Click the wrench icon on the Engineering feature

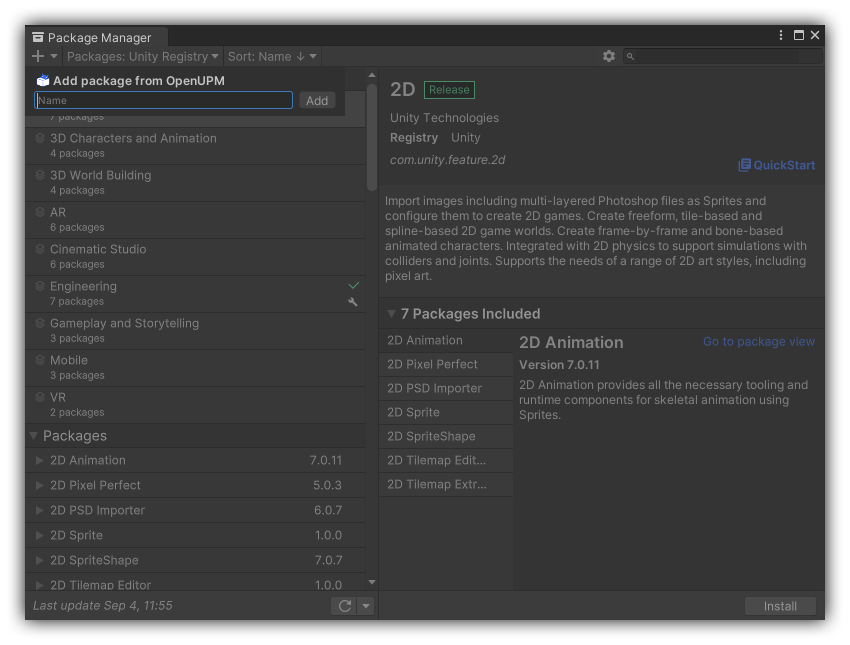coord(353,299)
